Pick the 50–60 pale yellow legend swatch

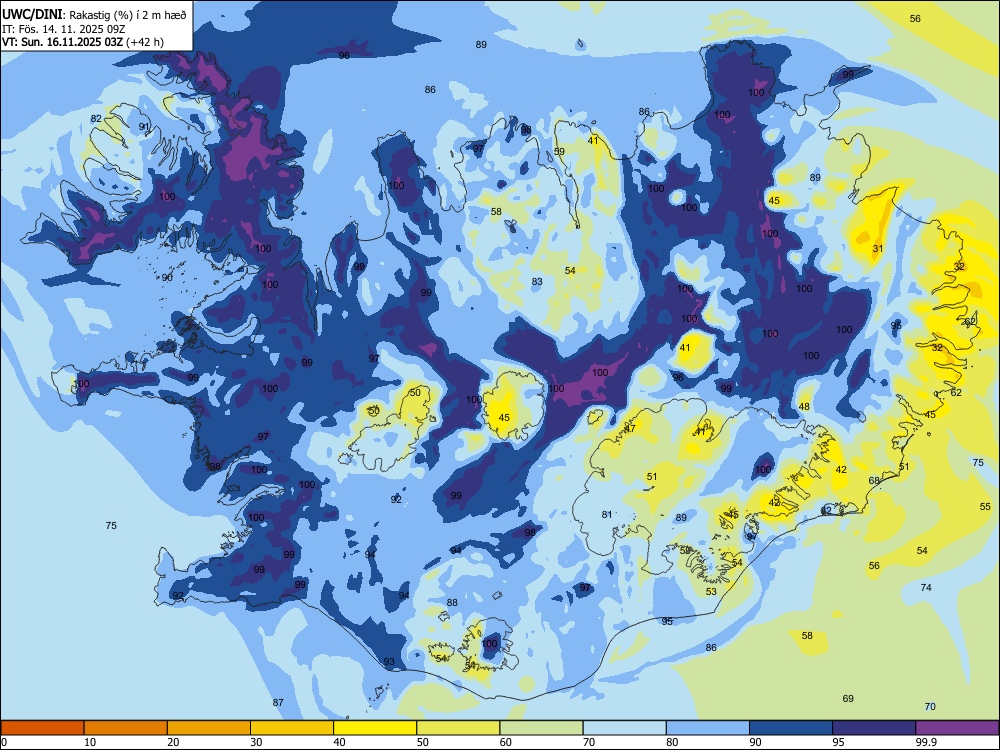pos(458,728)
